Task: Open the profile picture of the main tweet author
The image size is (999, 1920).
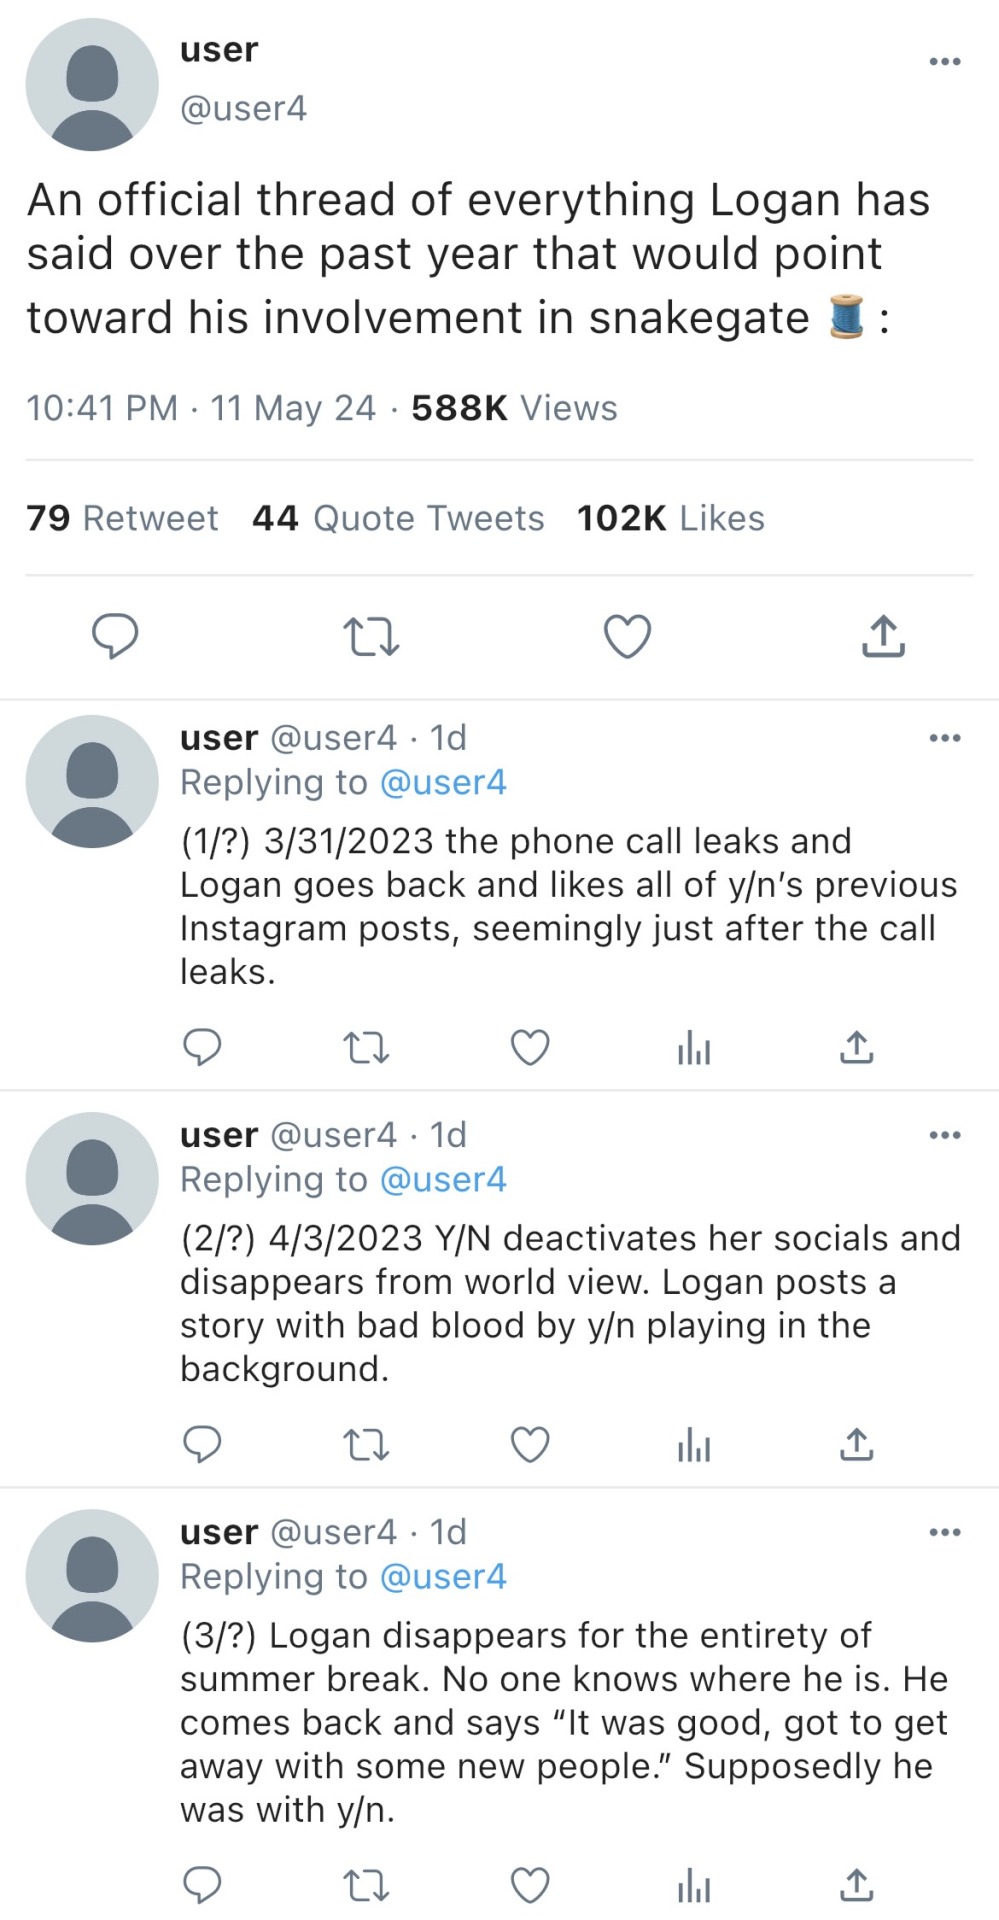Action: [92, 85]
